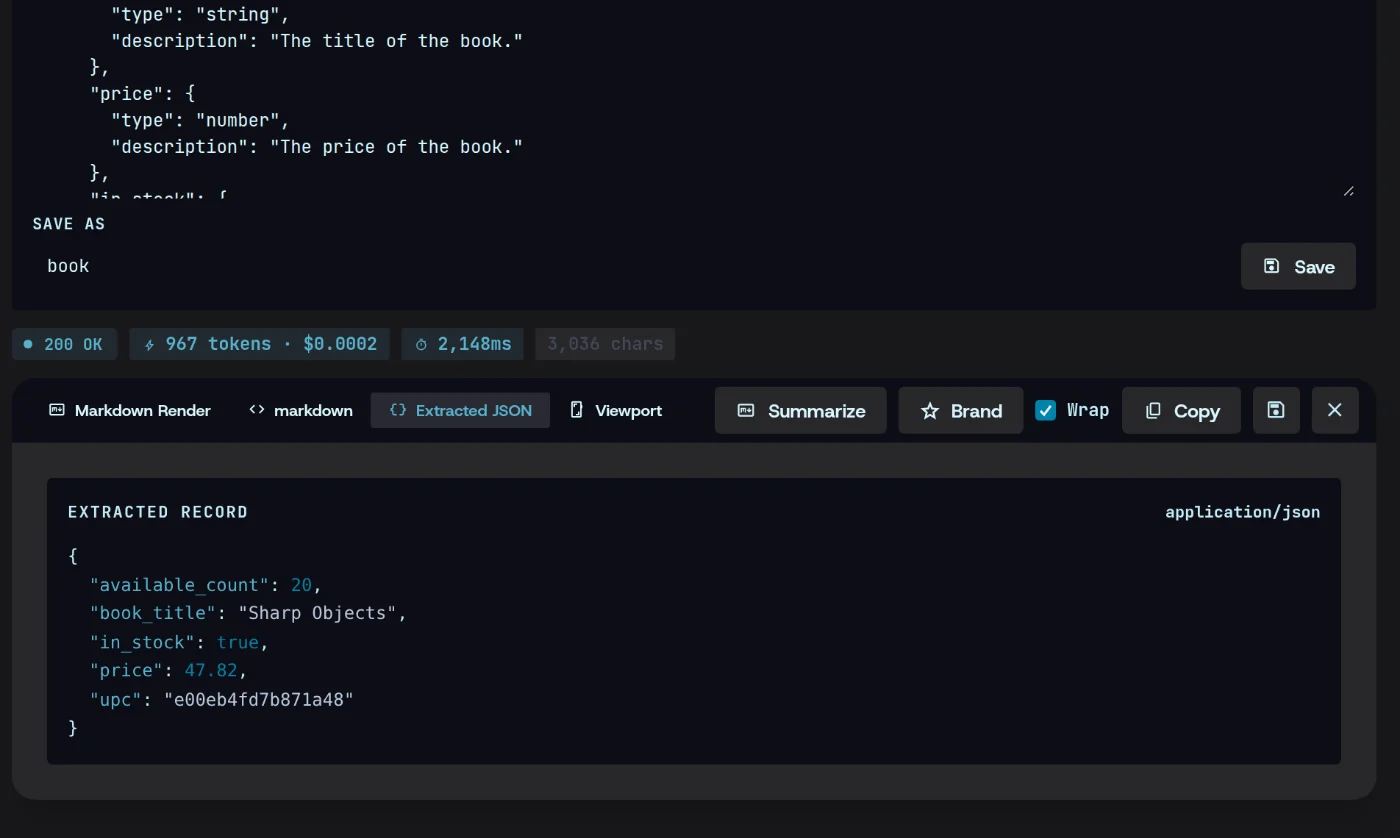Click the Save button next to book
1400x838 pixels.
pyautogui.click(x=1298, y=266)
